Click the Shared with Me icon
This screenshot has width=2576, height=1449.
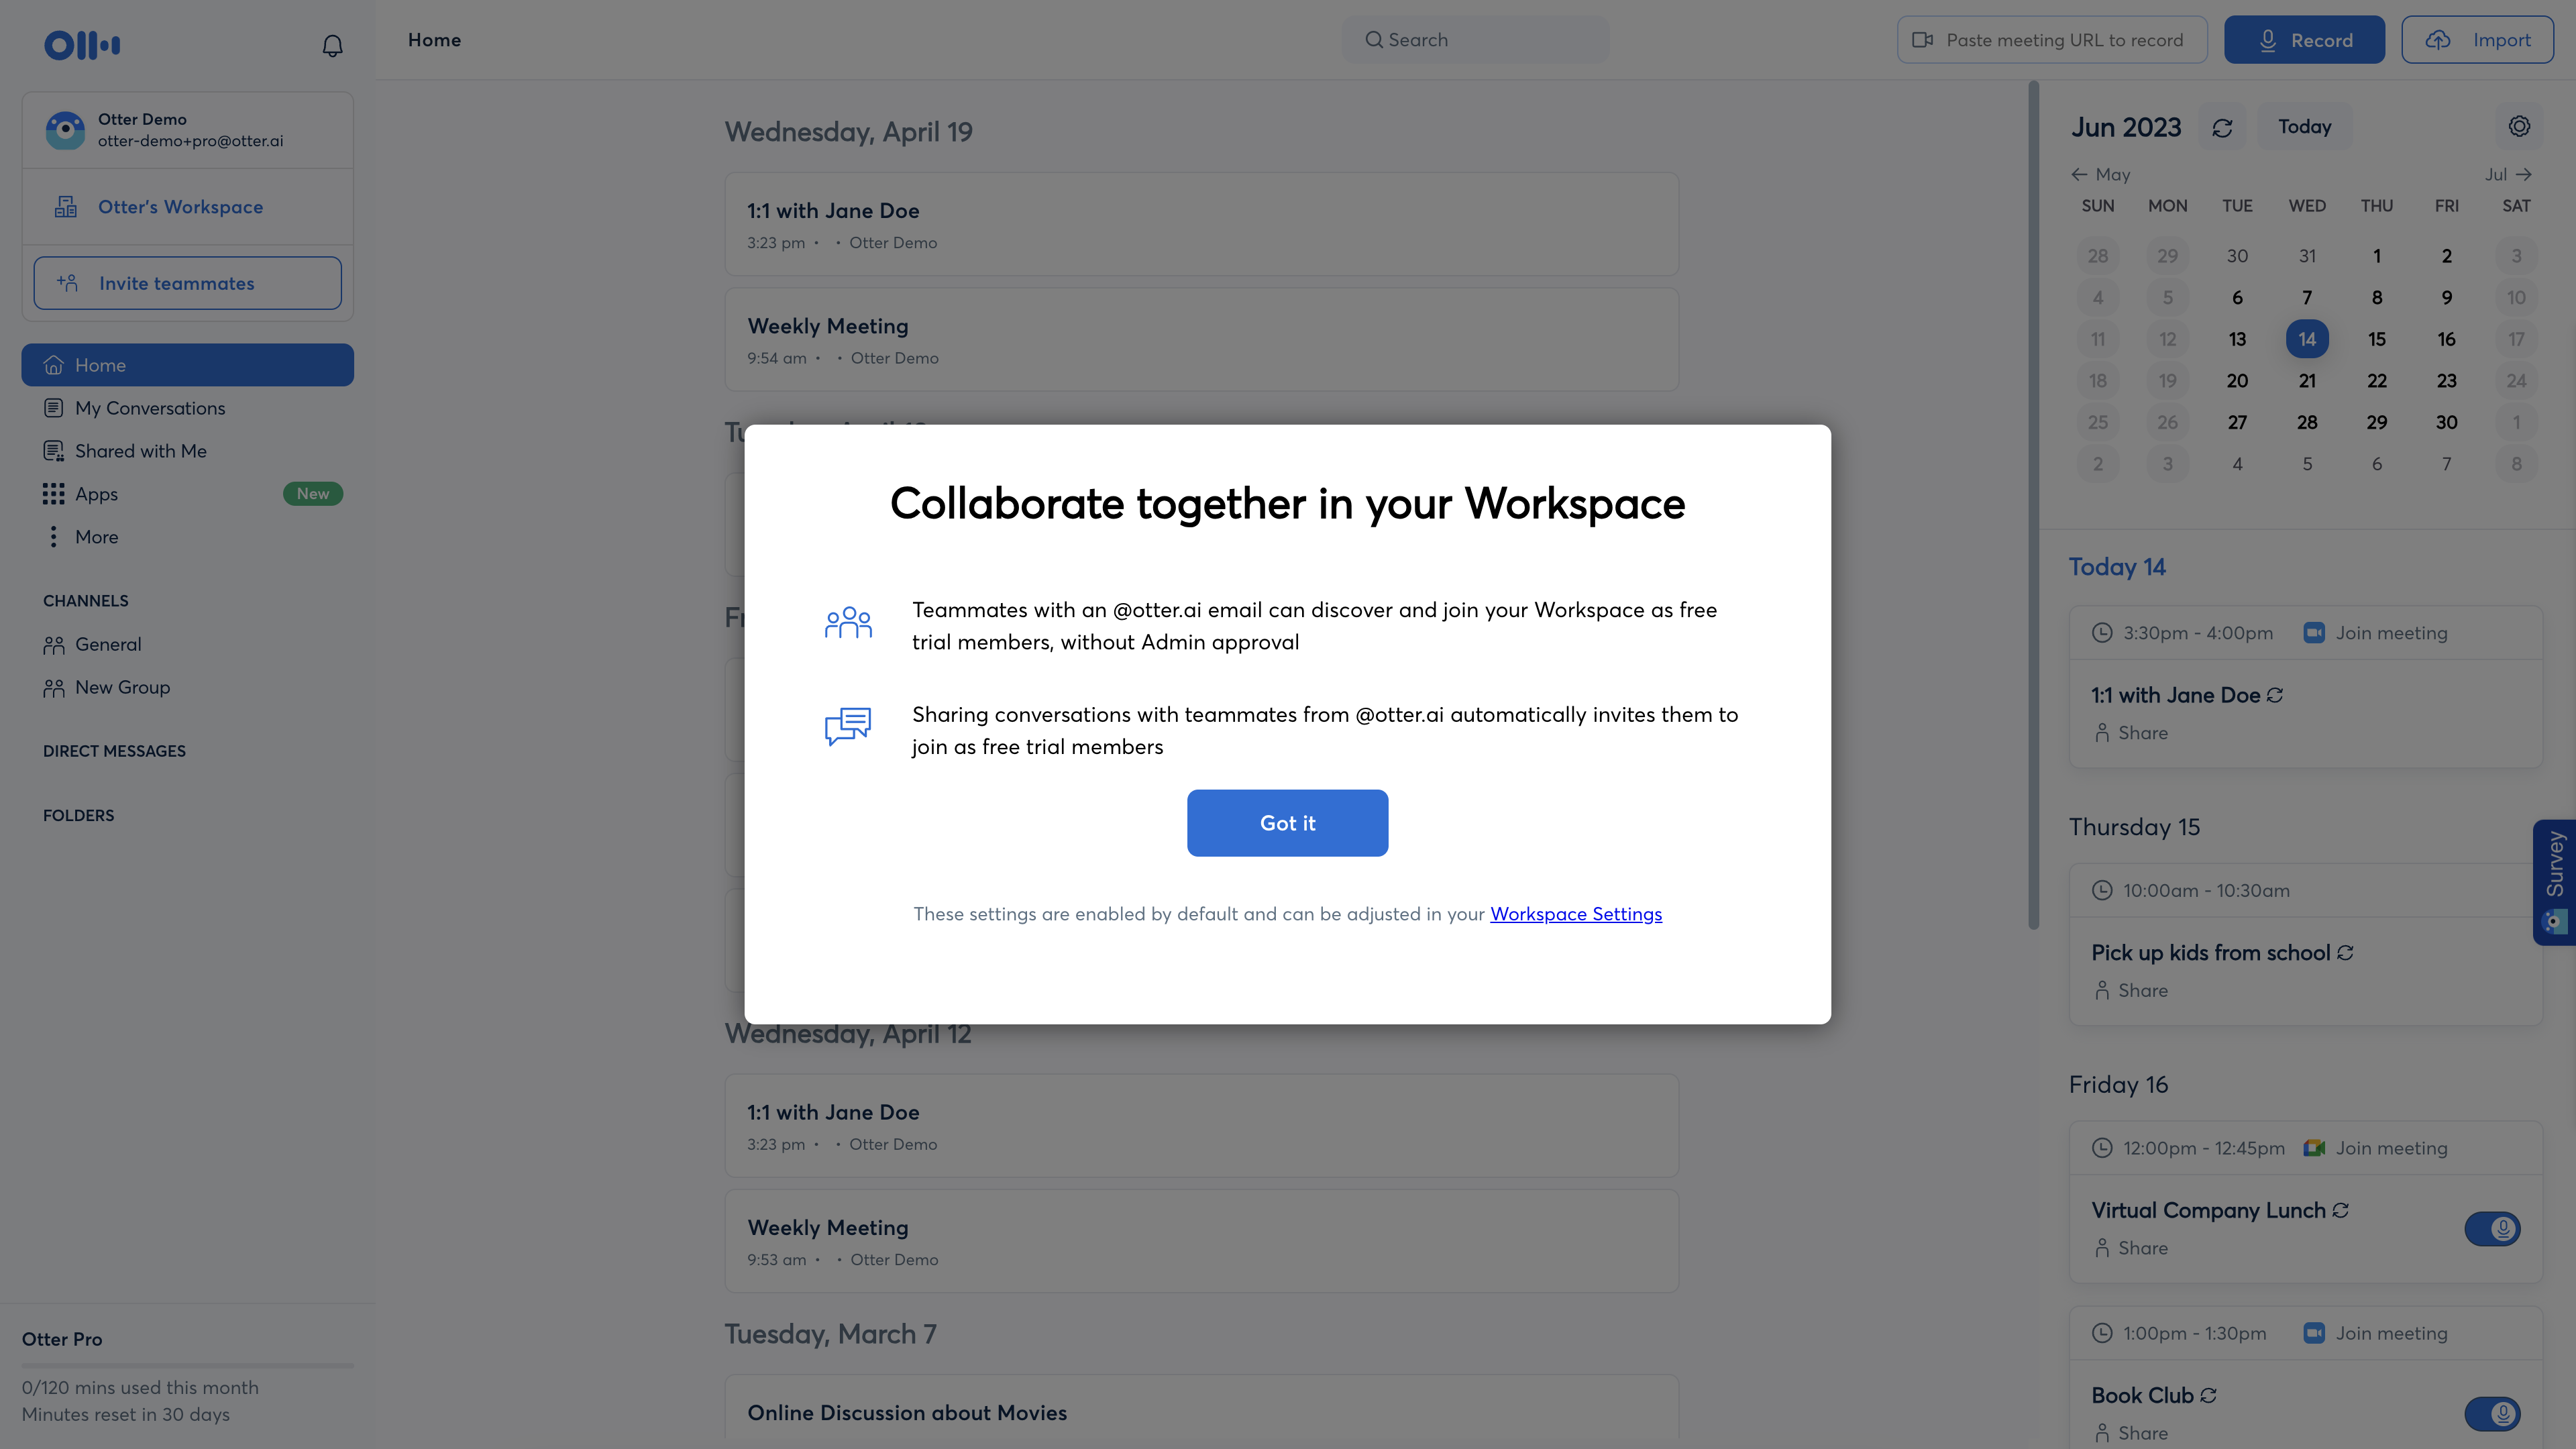[54, 451]
